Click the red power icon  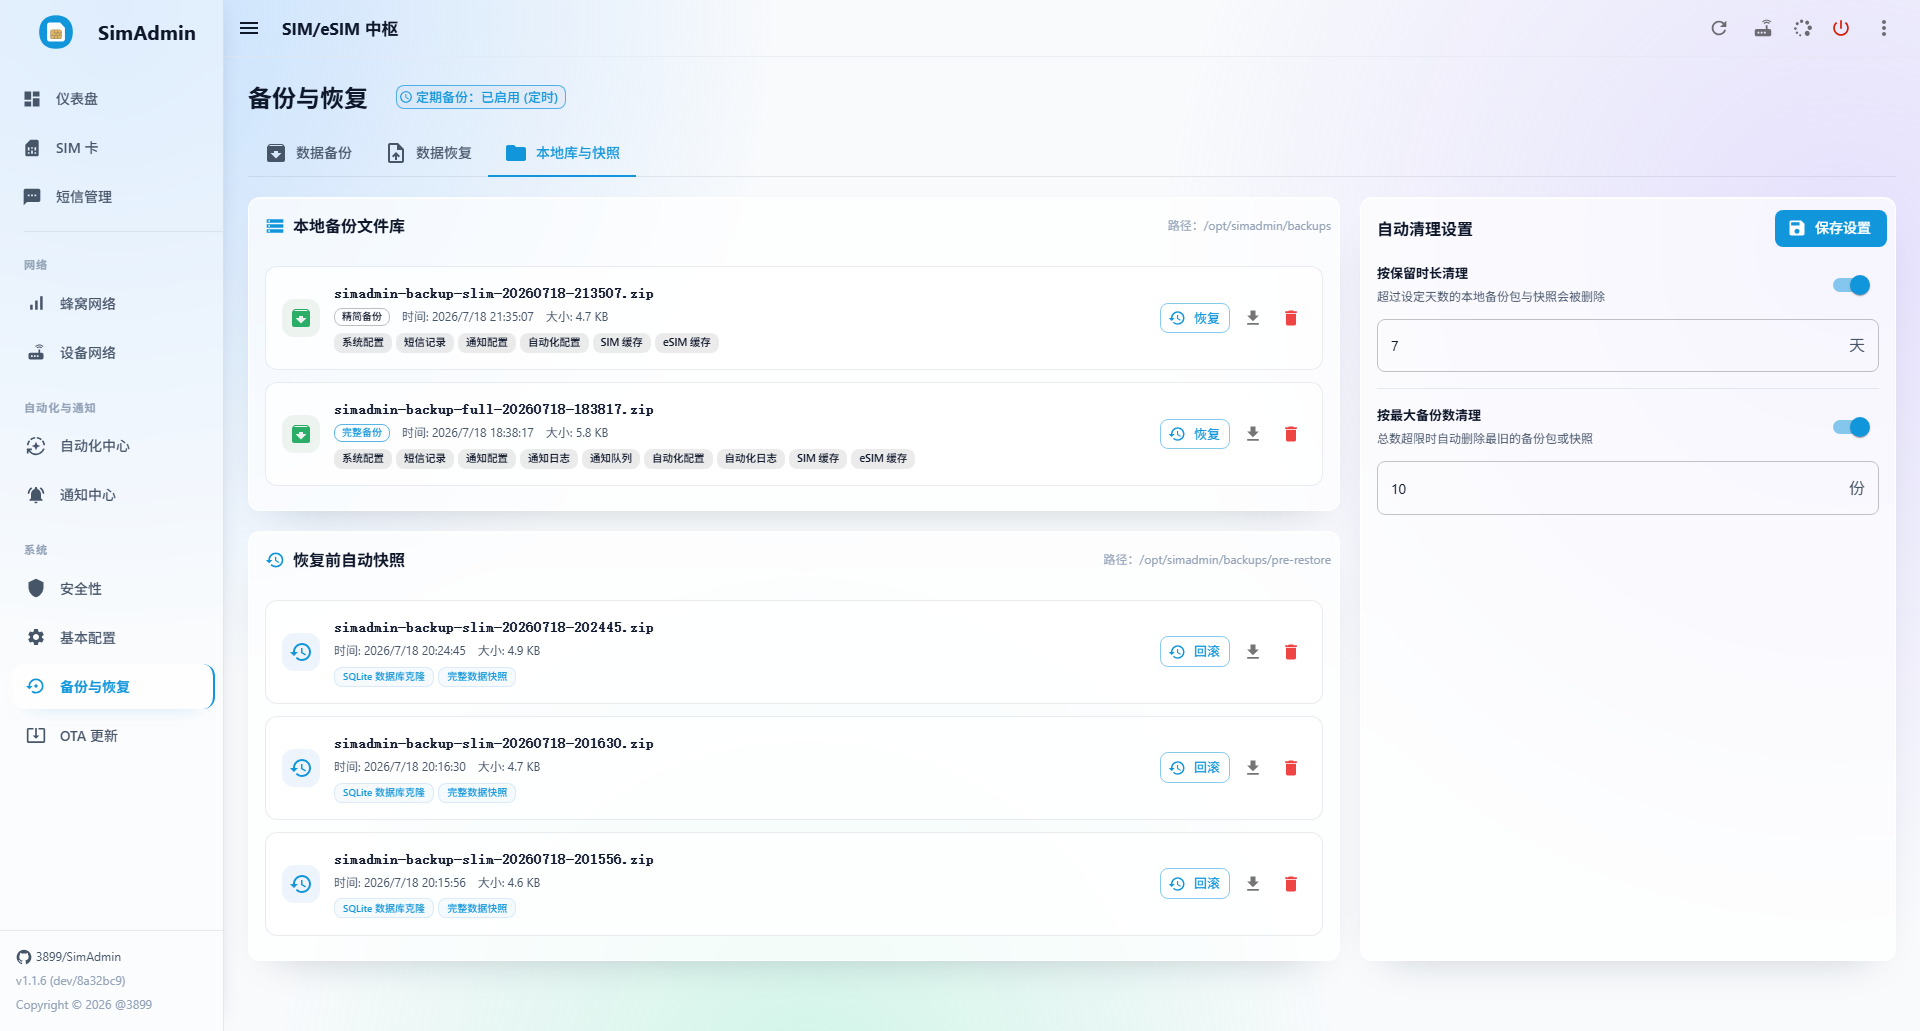(1841, 28)
